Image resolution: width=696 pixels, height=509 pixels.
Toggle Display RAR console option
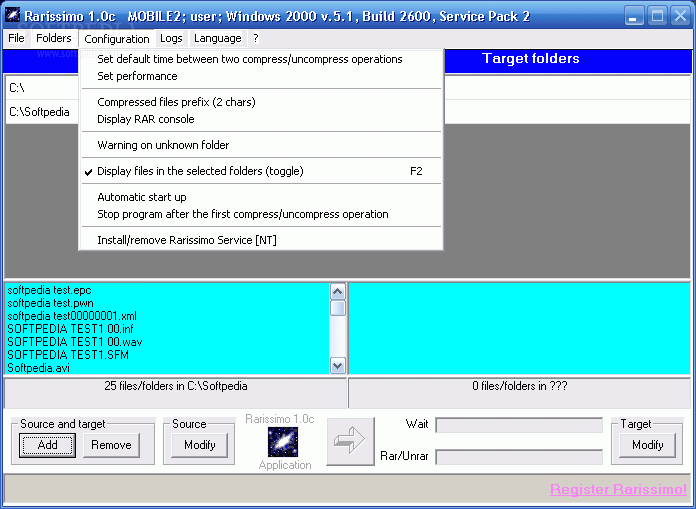pos(261,119)
